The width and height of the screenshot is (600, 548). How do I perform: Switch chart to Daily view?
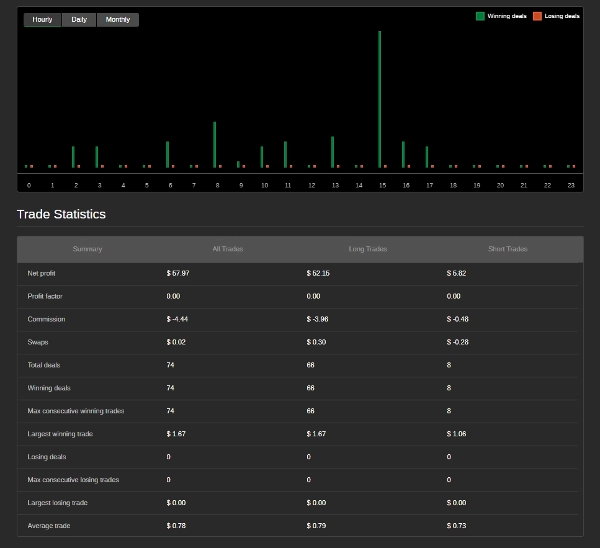point(79,20)
